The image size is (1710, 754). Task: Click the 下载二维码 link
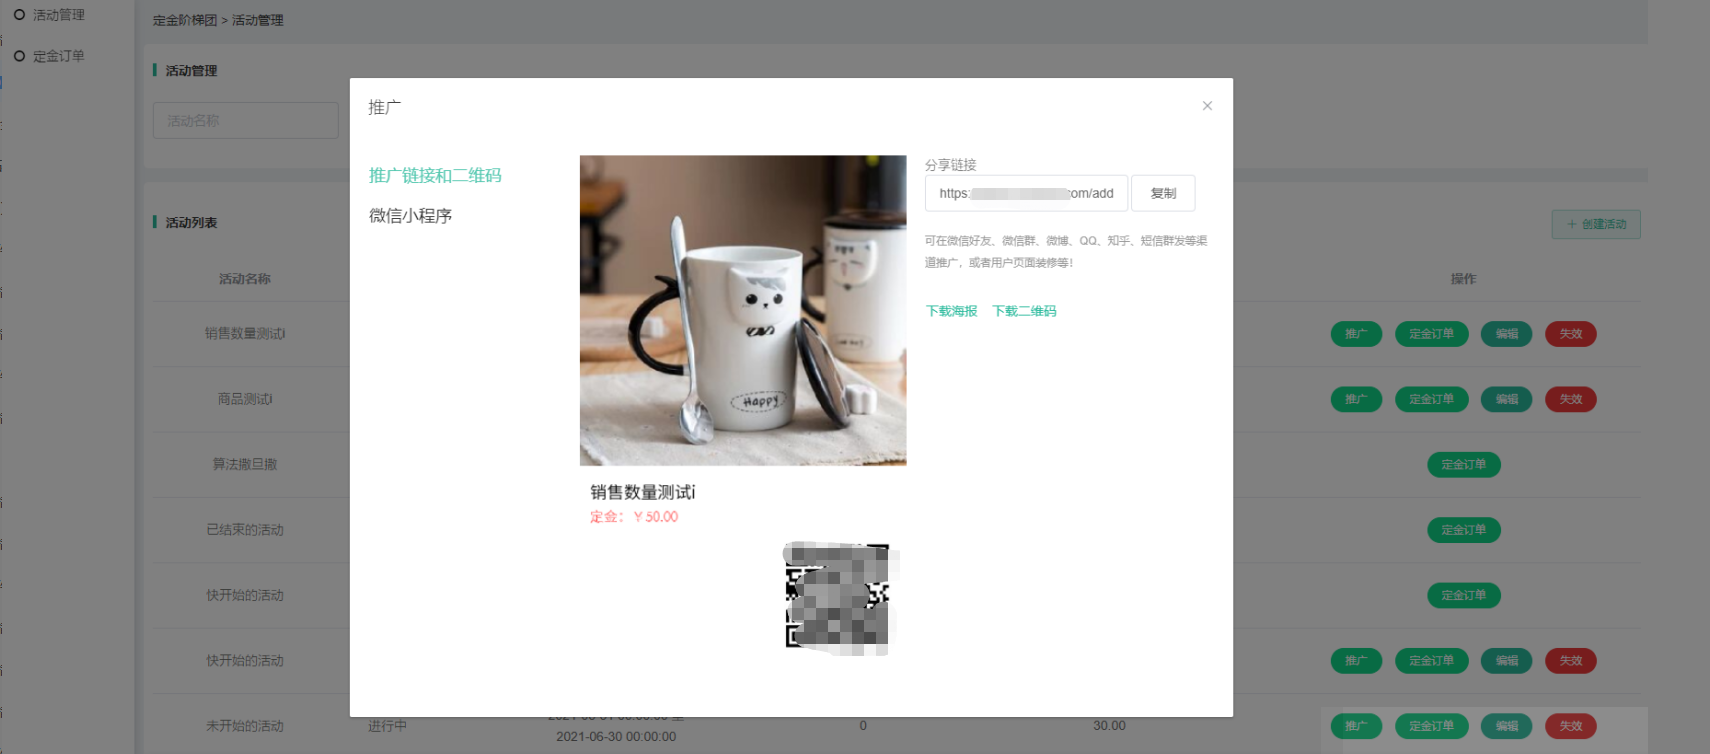tap(1024, 311)
